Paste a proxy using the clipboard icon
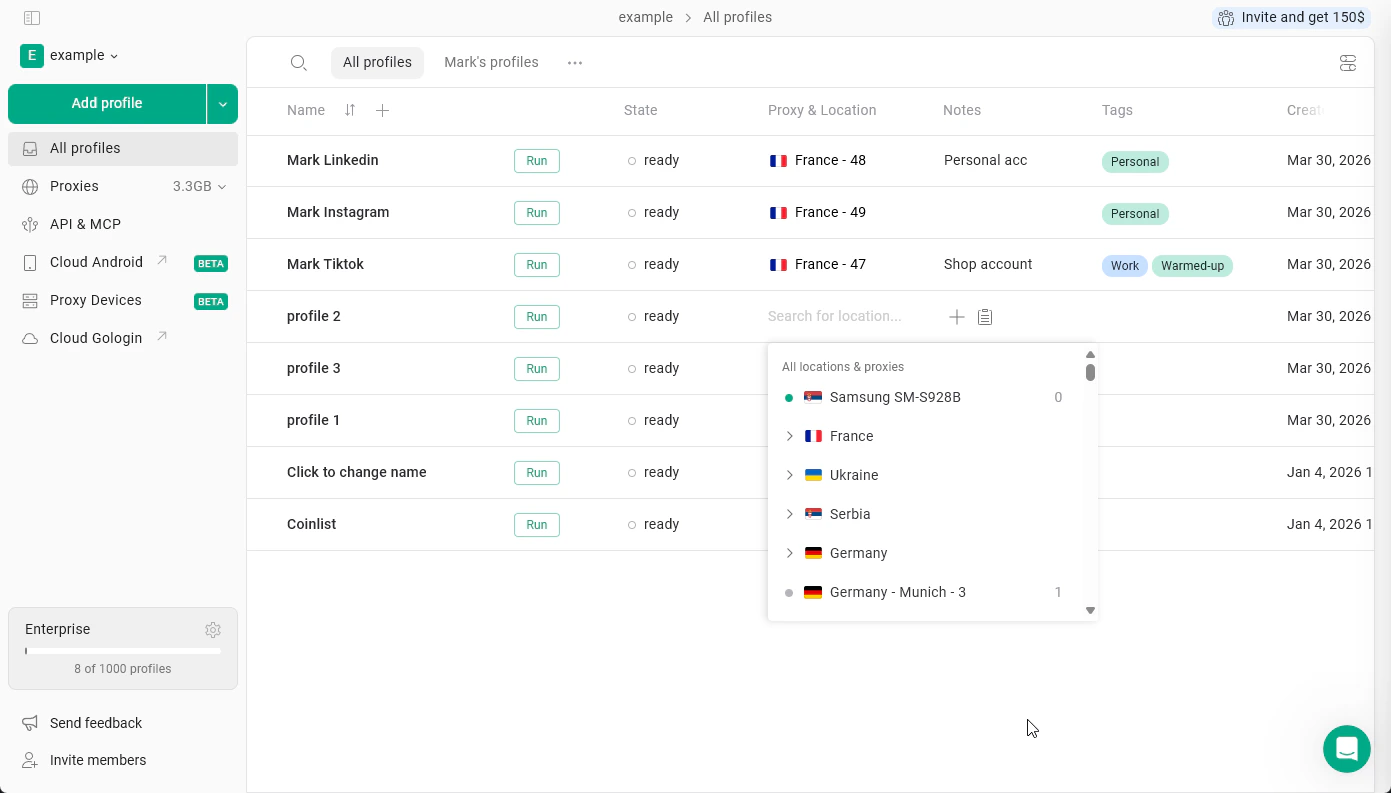Screen dimensions: 1391x793 point(985,316)
